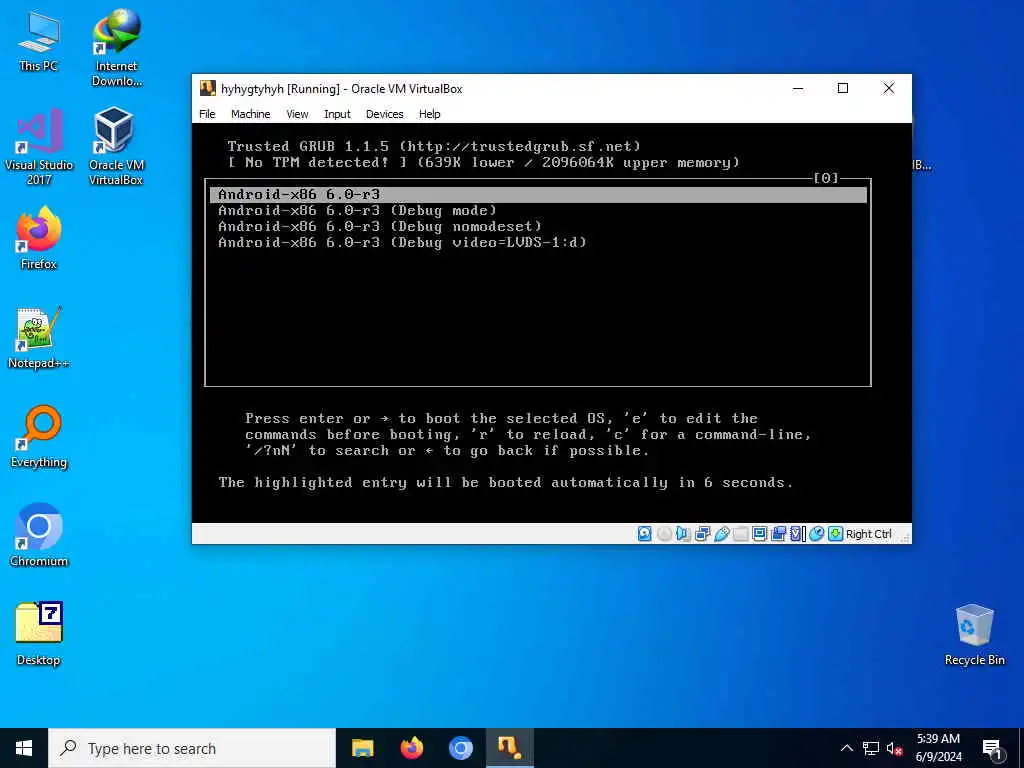Click the virtualization 'V' chip indicator in status bar
Screen dimensions: 1024x768
tap(797, 534)
